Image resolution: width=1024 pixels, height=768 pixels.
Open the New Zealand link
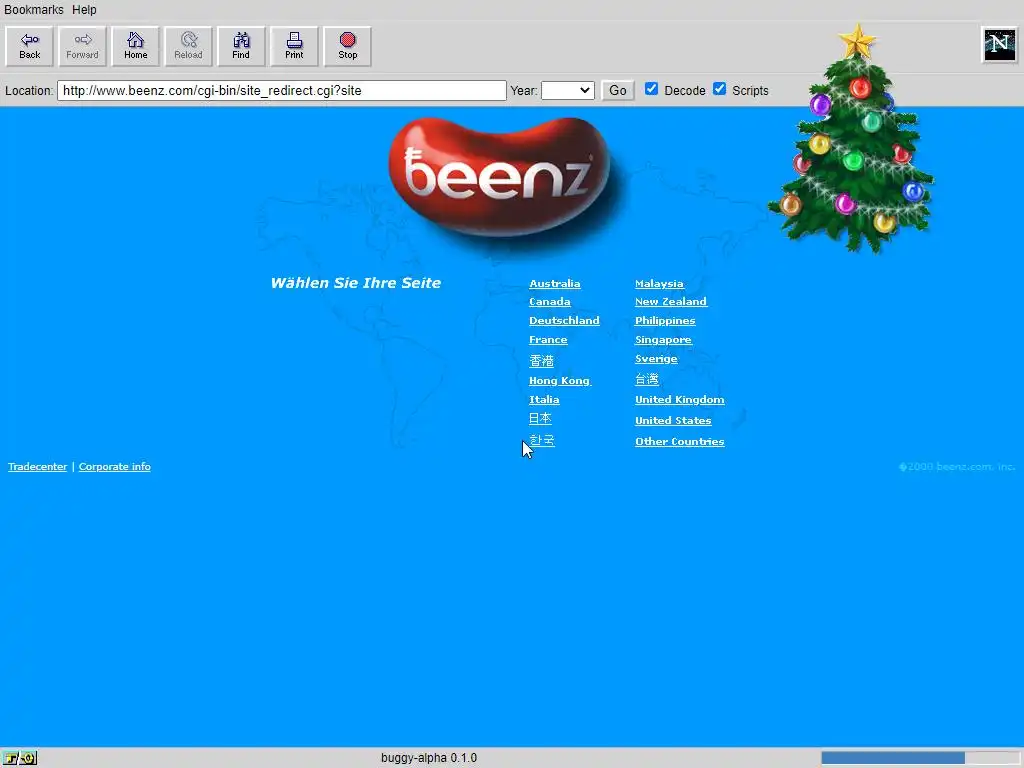(671, 302)
